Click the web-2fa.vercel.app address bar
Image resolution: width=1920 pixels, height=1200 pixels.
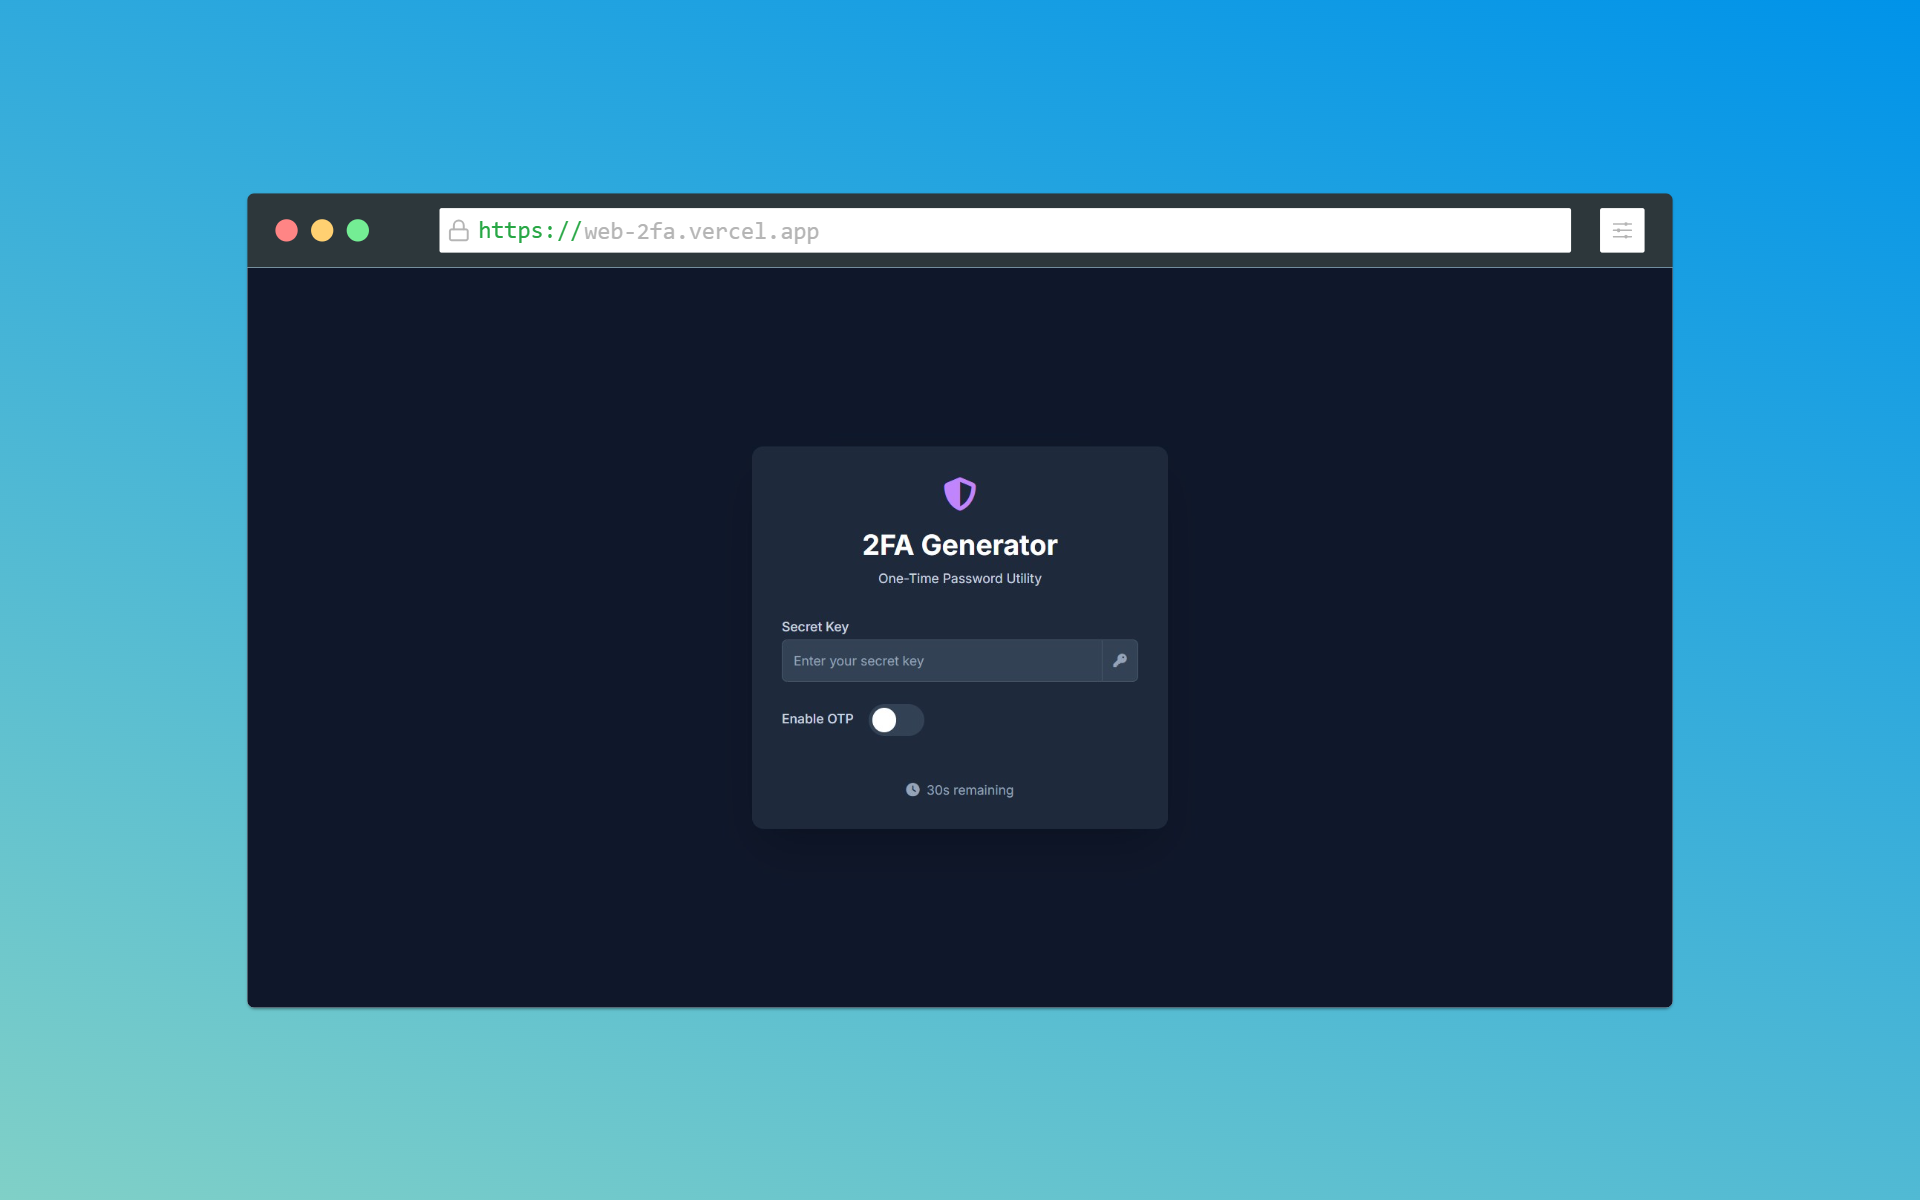[1004, 230]
